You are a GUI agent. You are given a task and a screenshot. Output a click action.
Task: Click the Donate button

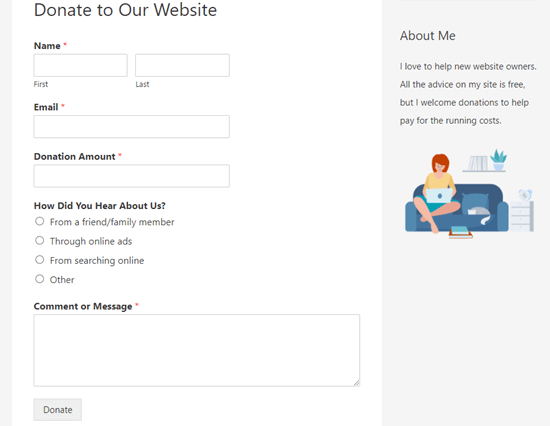pos(58,410)
